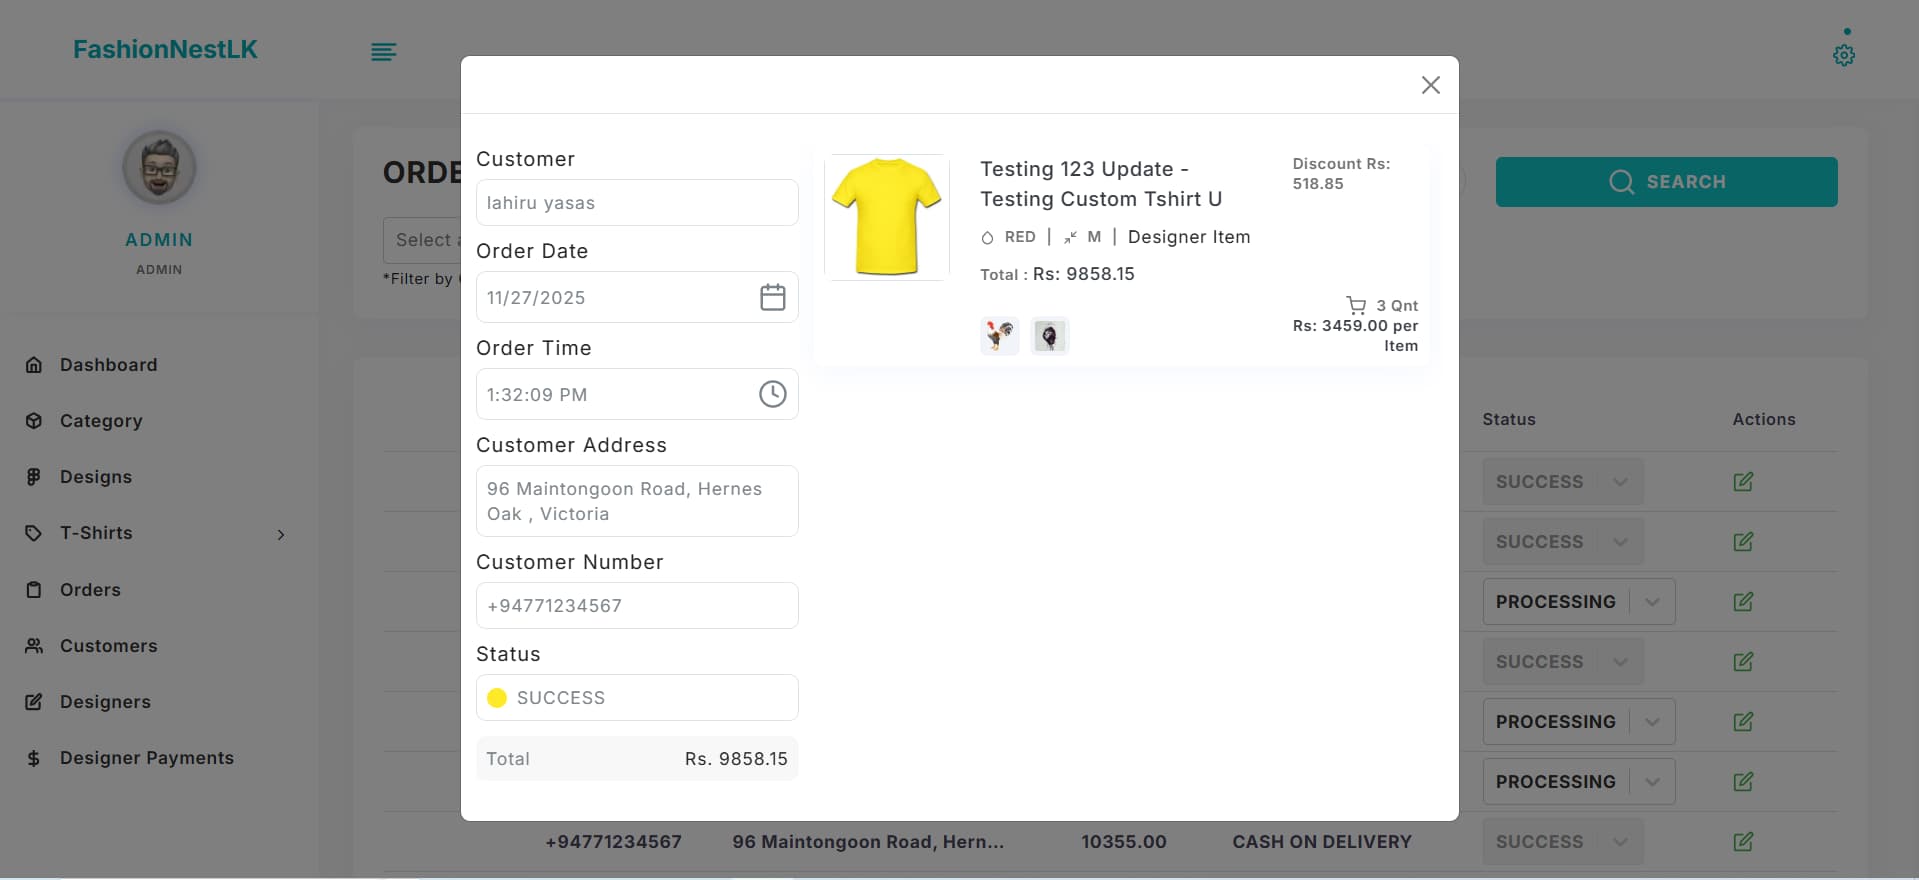The height and width of the screenshot is (880, 1919).
Task: Click edit icon in third SUCCESS row
Action: [x=1743, y=662]
